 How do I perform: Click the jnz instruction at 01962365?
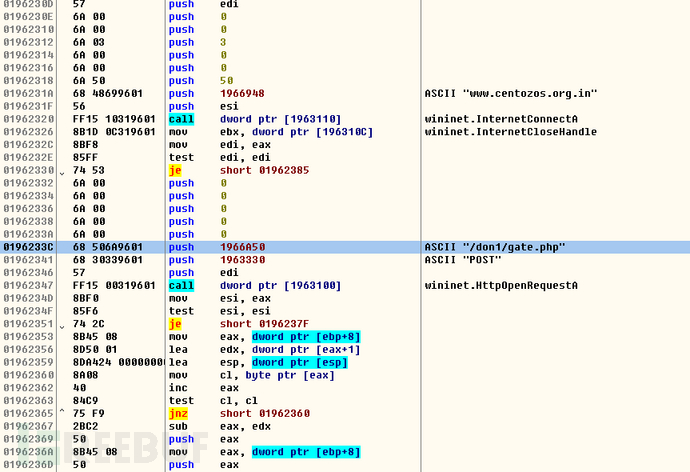coord(178,413)
